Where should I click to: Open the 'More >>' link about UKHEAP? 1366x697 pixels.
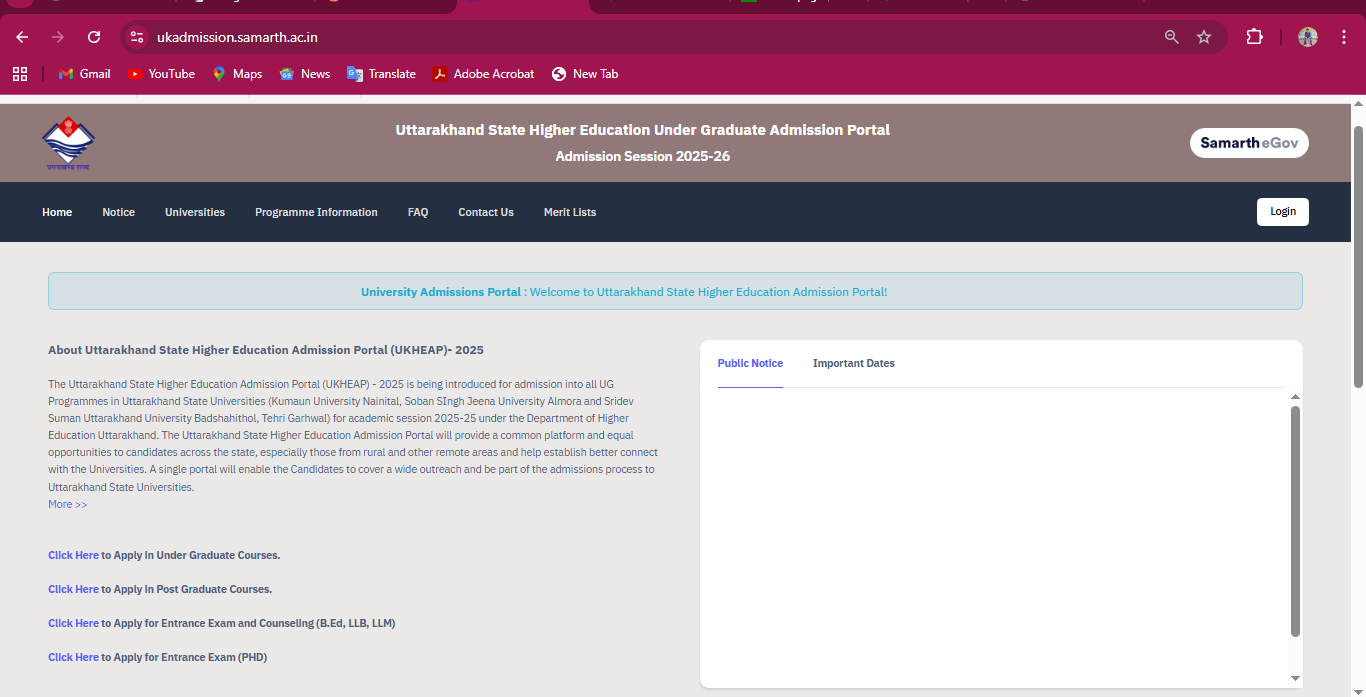click(x=67, y=503)
